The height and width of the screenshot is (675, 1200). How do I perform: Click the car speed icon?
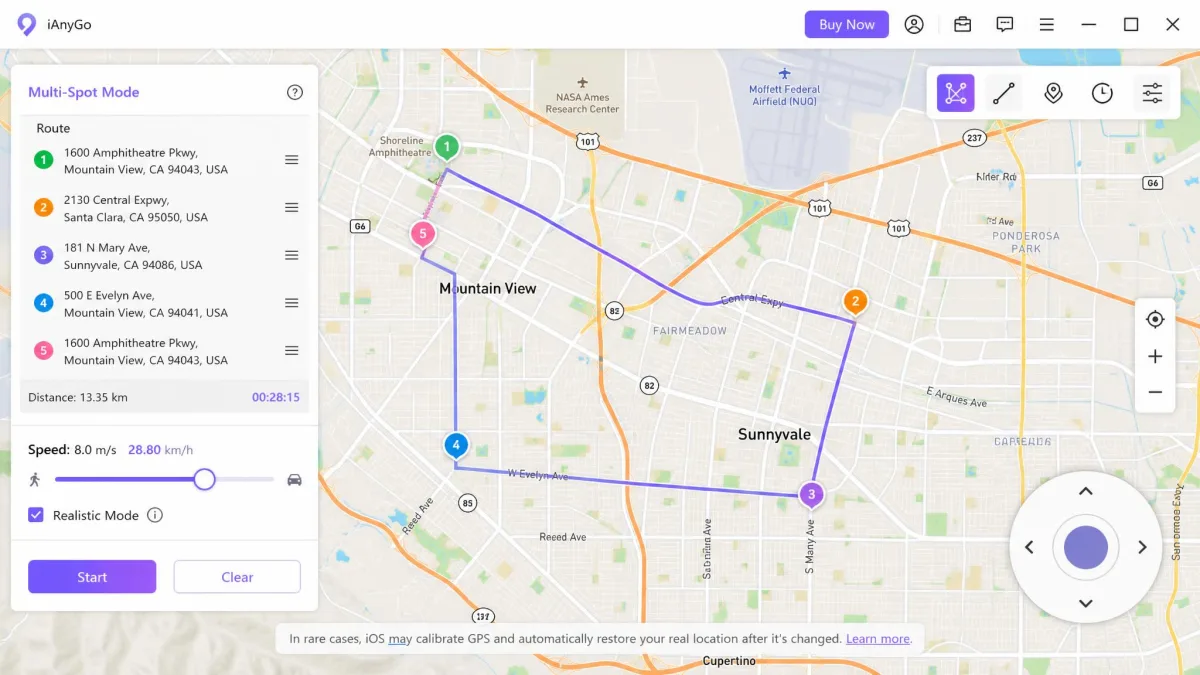pyautogui.click(x=294, y=480)
